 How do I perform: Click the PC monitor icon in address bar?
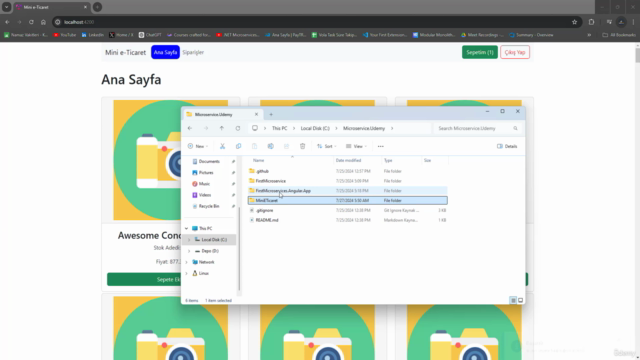[255, 128]
